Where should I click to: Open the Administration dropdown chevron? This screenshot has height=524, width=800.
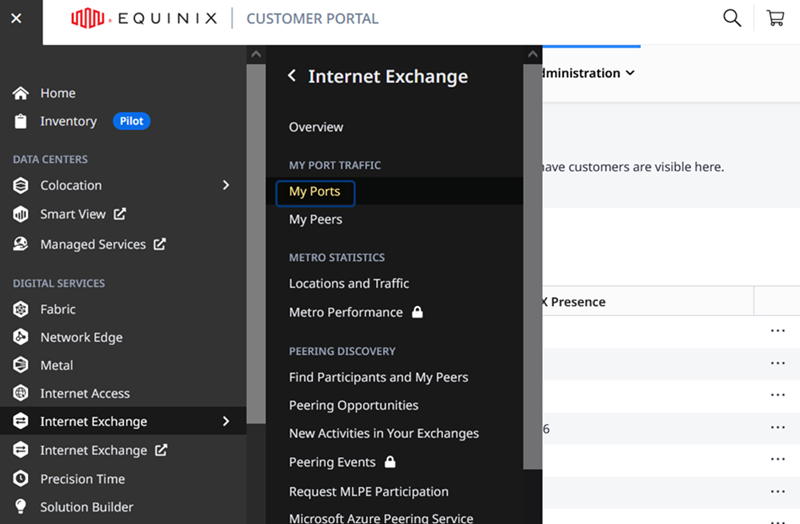coord(630,73)
